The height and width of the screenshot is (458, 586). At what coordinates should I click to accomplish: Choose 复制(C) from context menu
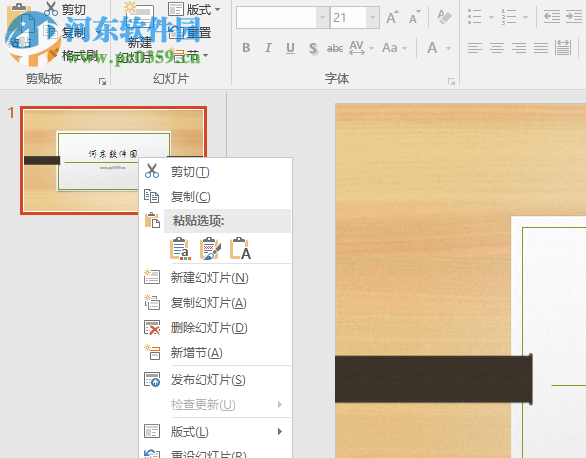pyautogui.click(x=216, y=196)
